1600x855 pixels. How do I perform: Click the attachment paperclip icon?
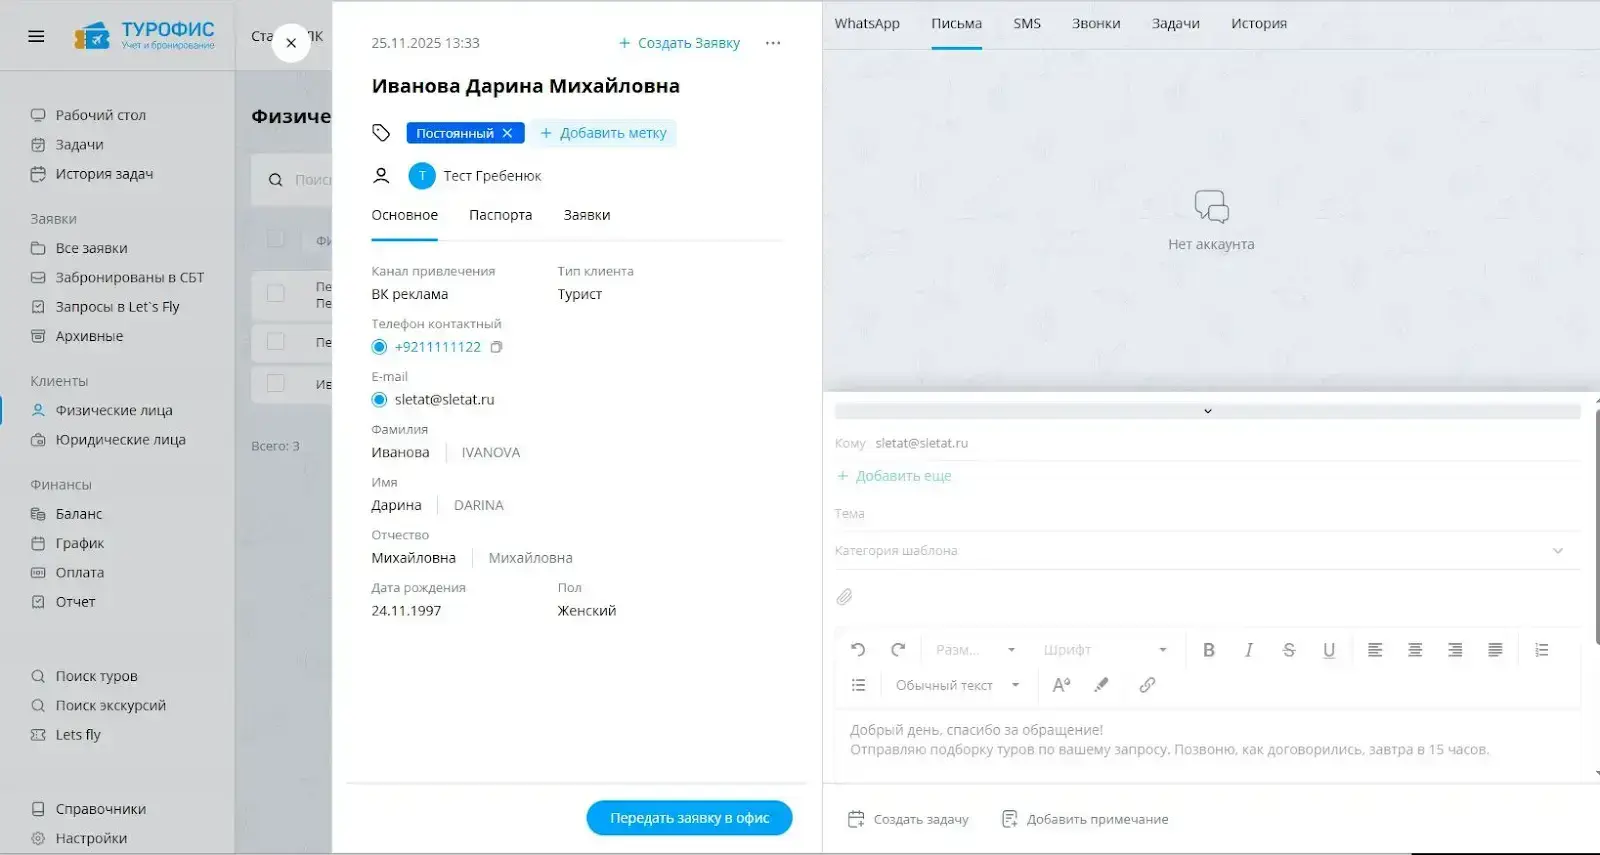pyautogui.click(x=844, y=597)
